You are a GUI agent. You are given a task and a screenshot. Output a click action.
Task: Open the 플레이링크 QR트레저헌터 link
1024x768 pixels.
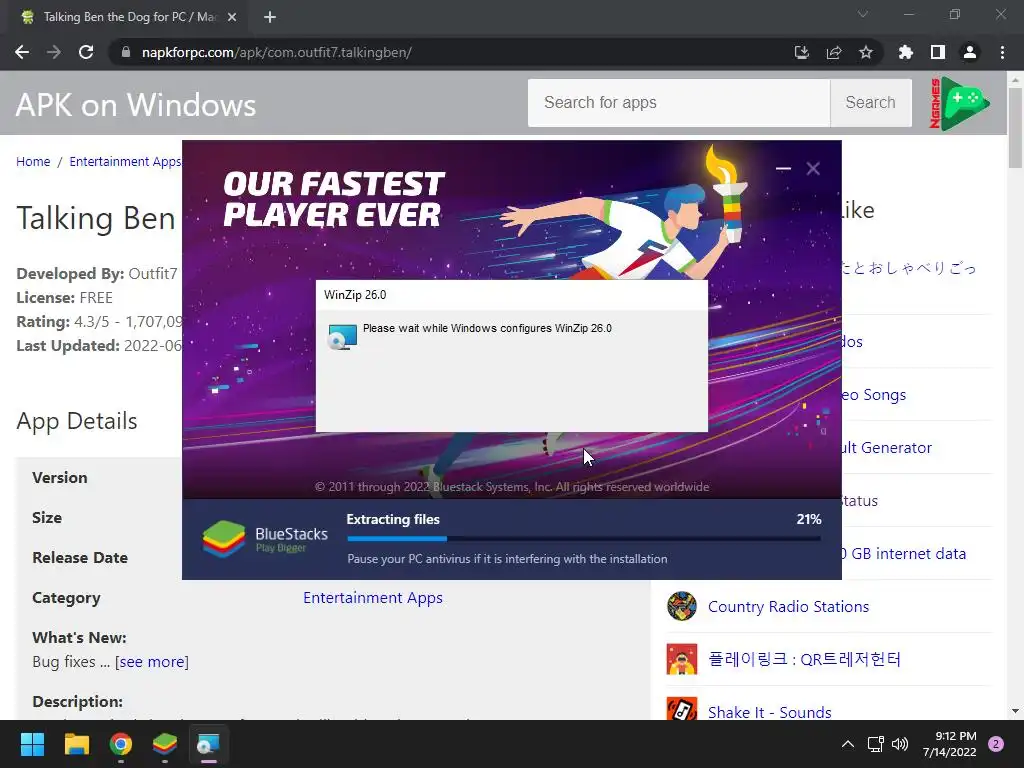pyautogui.click(x=804, y=659)
